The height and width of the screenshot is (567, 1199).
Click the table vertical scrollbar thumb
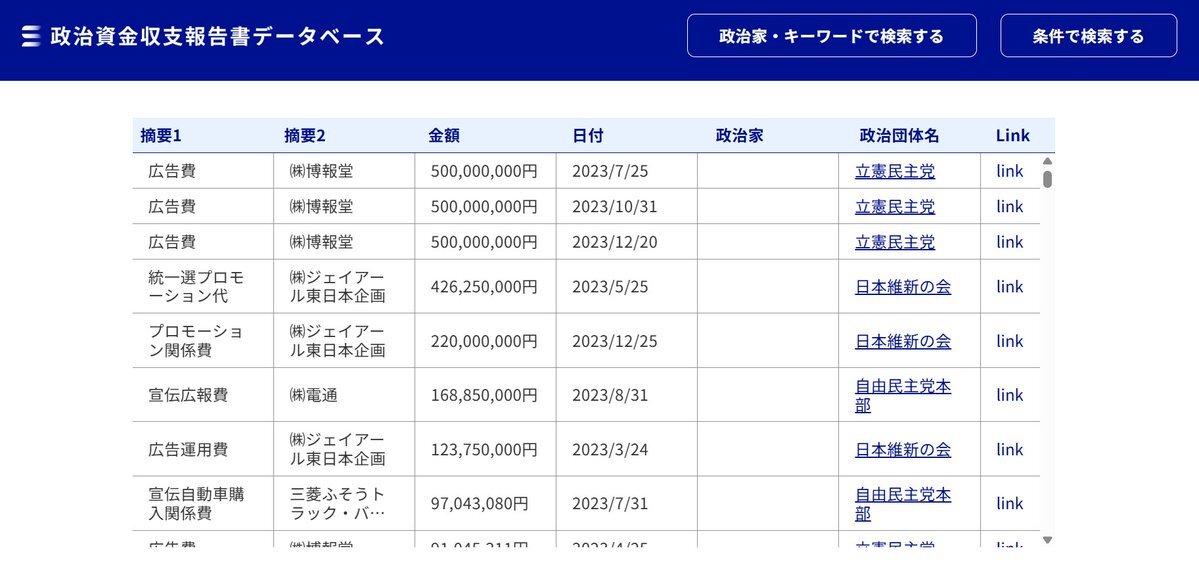point(1048,179)
